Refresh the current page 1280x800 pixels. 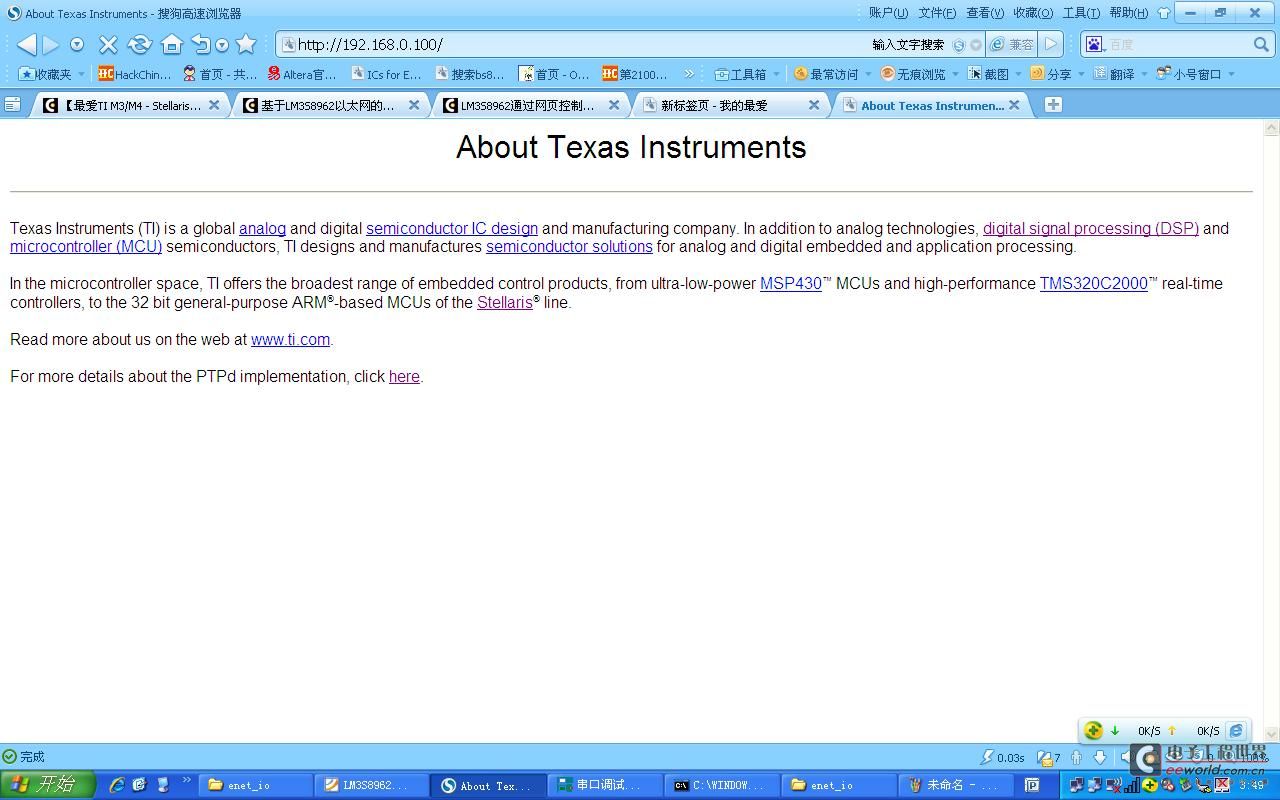[140, 44]
